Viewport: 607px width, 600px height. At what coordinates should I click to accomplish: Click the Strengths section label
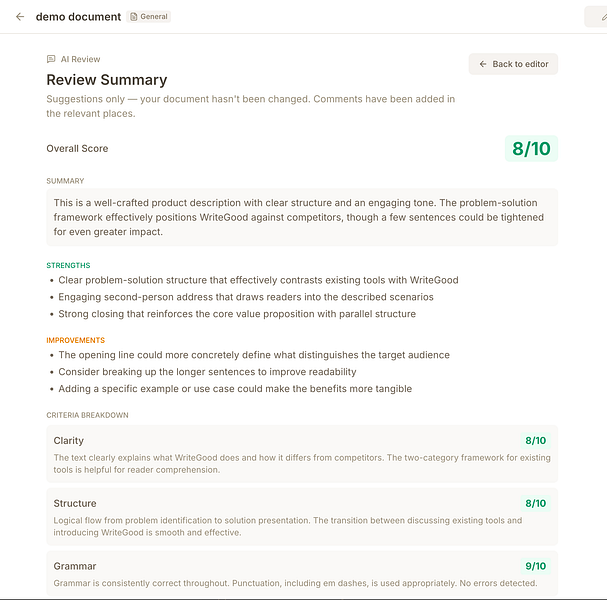(x=68, y=266)
